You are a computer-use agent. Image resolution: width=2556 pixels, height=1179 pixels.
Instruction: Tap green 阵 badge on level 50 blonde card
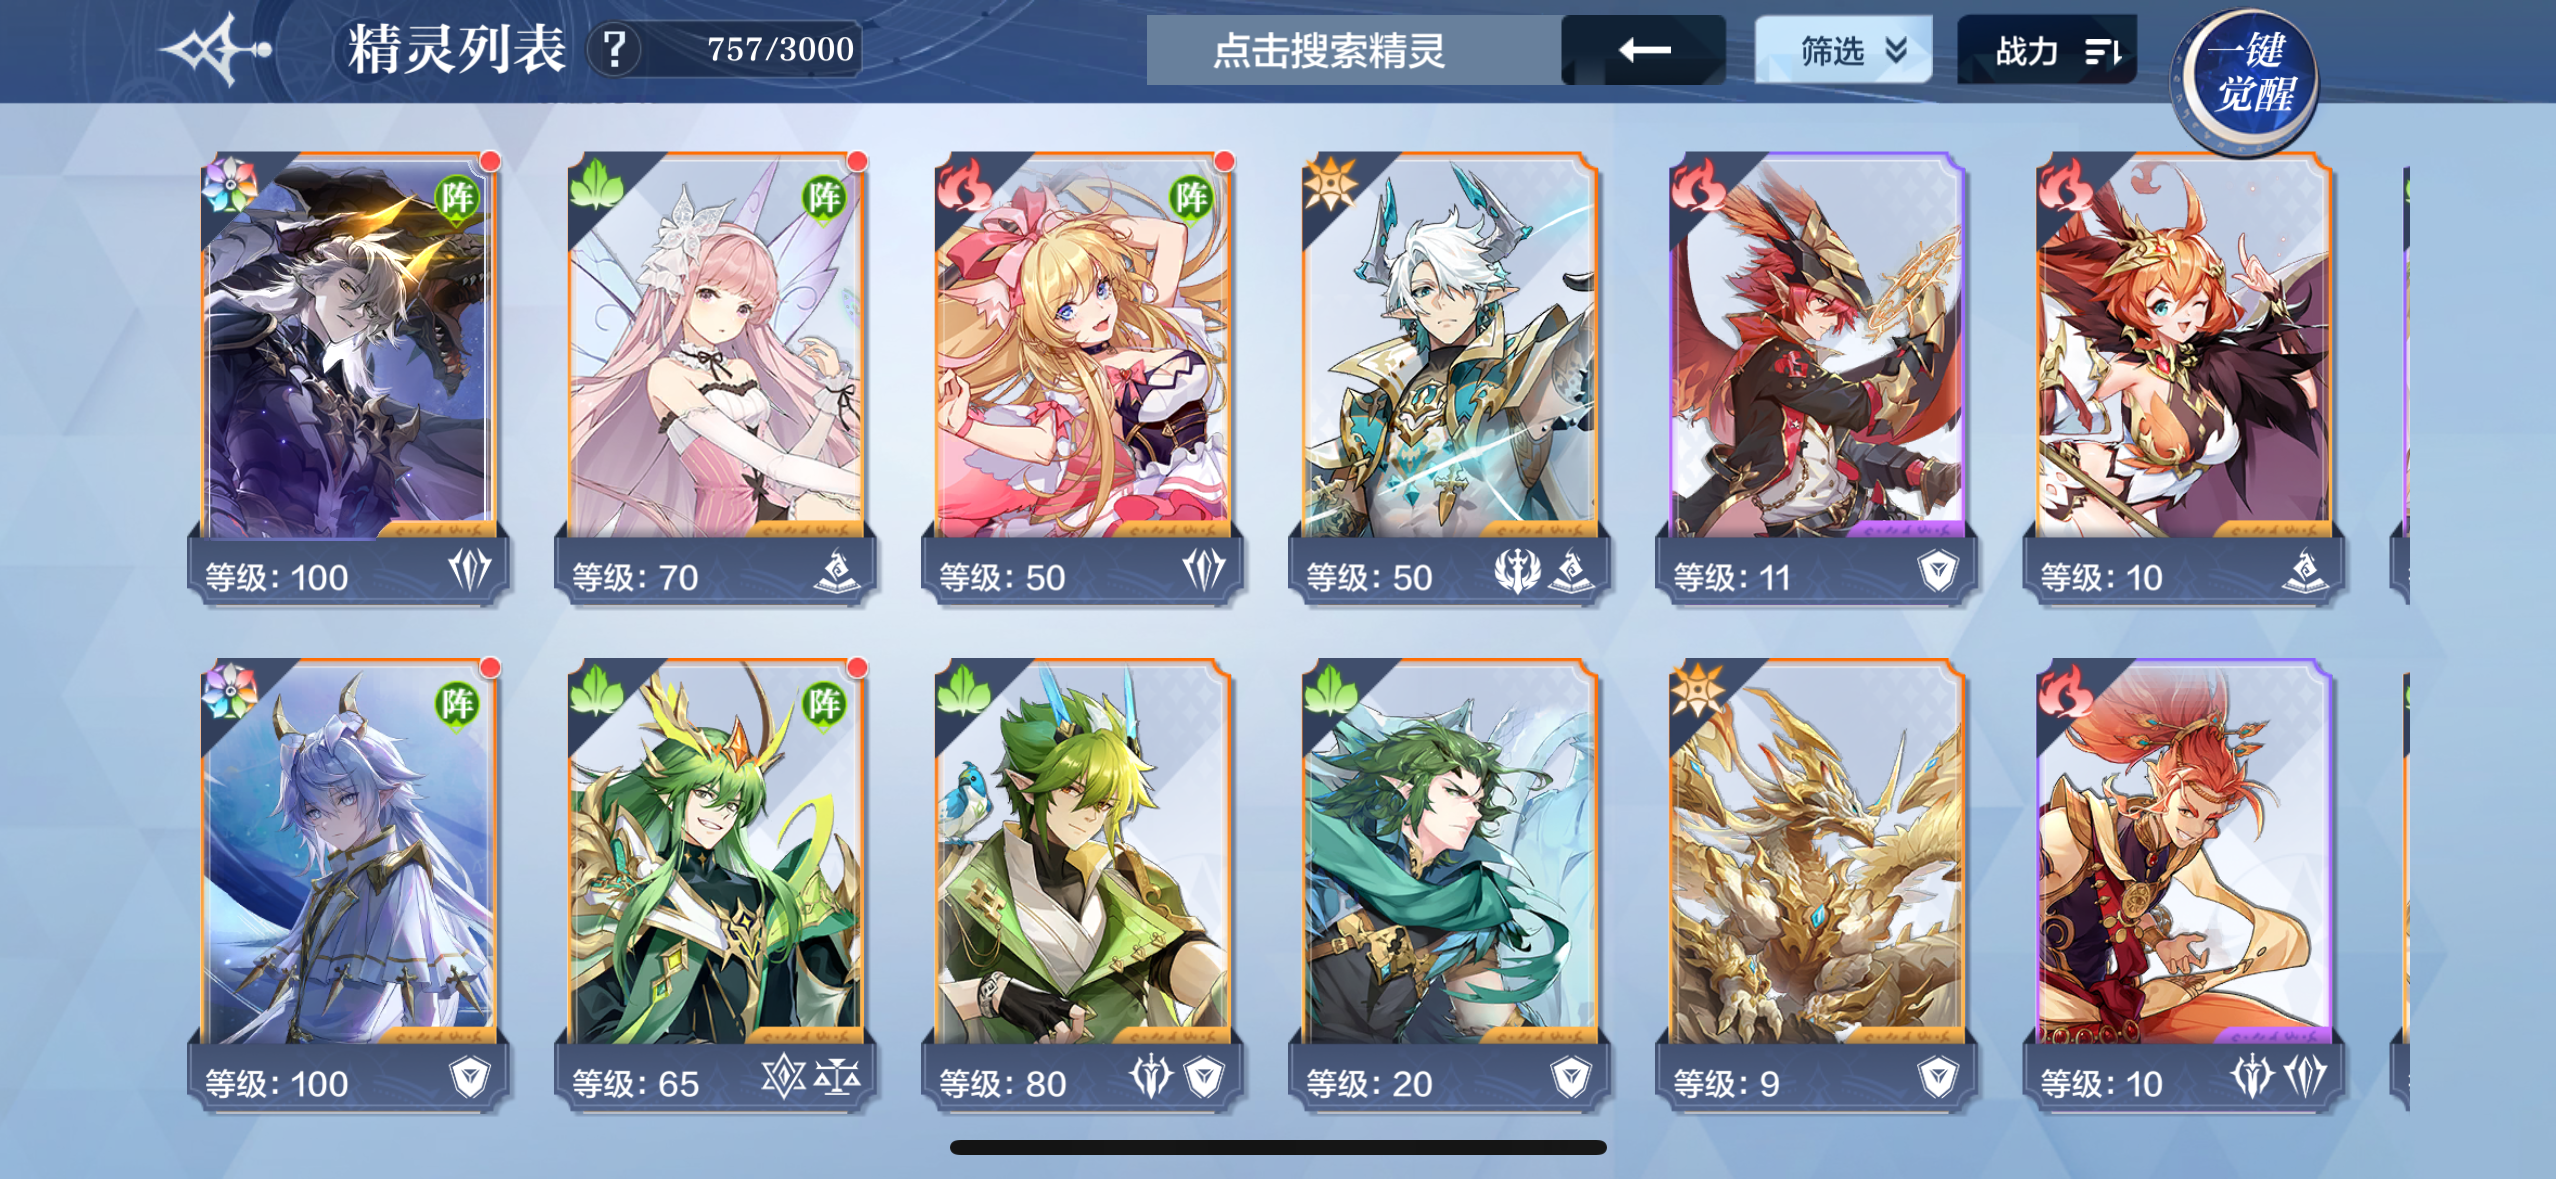click(1191, 198)
